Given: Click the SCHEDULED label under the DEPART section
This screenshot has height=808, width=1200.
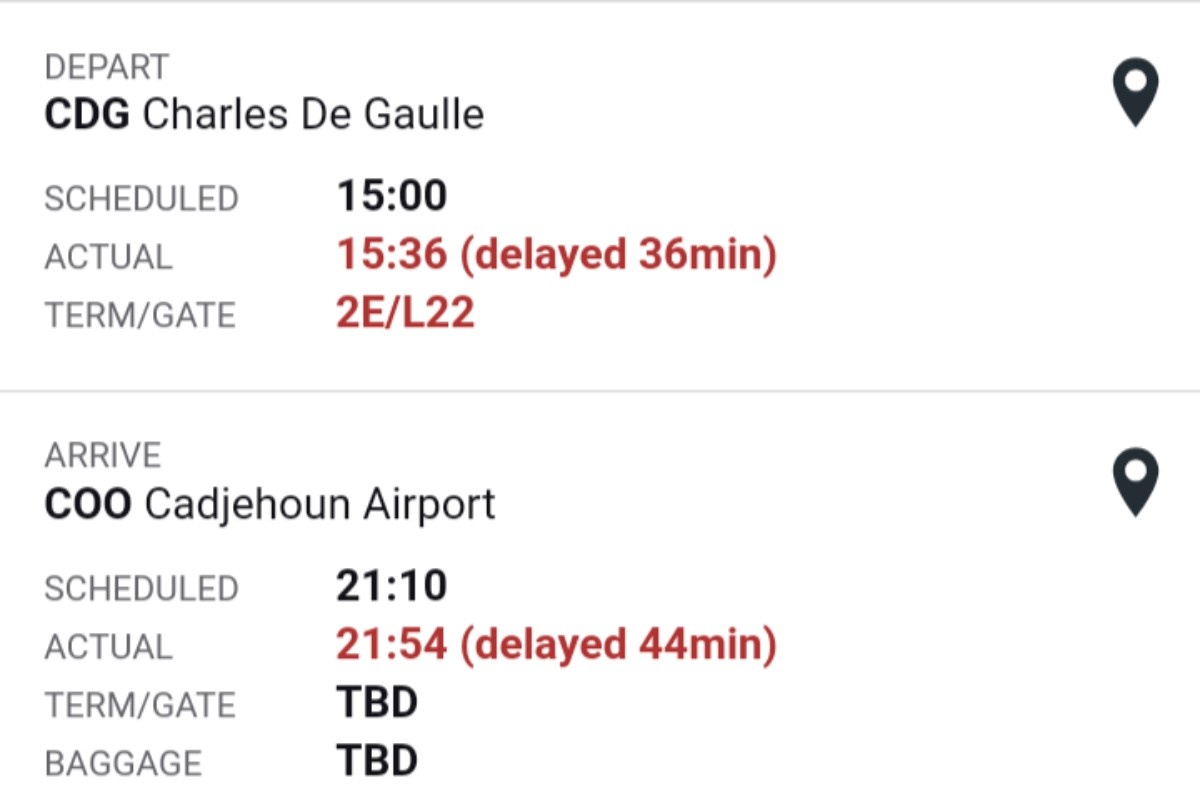Looking at the screenshot, I should pos(141,199).
